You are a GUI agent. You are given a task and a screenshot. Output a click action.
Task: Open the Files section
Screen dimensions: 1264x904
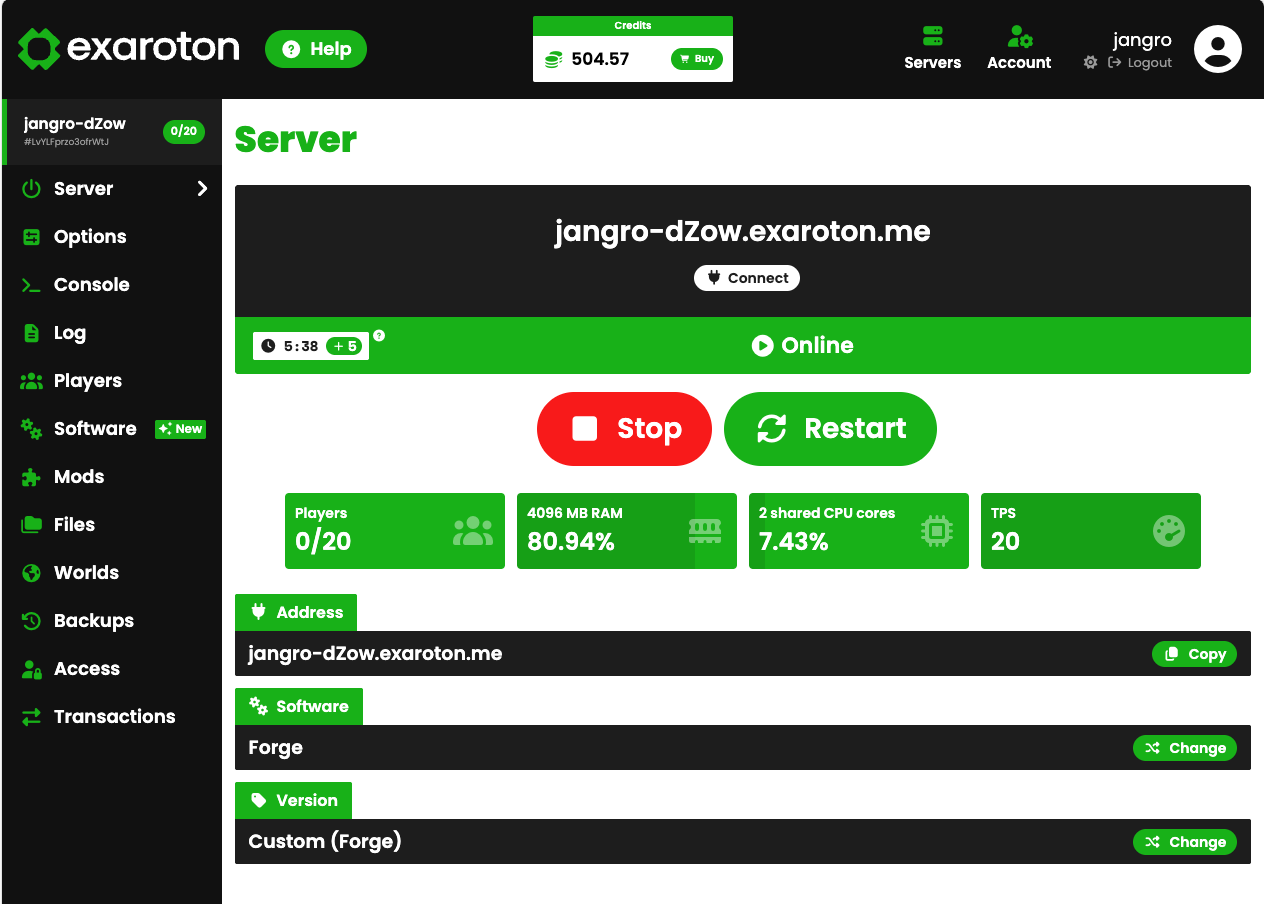(75, 524)
